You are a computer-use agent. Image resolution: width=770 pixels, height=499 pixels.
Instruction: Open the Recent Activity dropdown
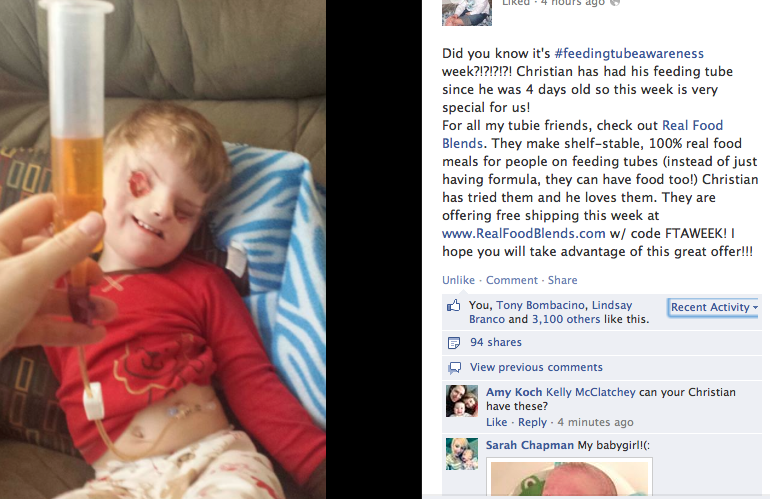click(714, 307)
